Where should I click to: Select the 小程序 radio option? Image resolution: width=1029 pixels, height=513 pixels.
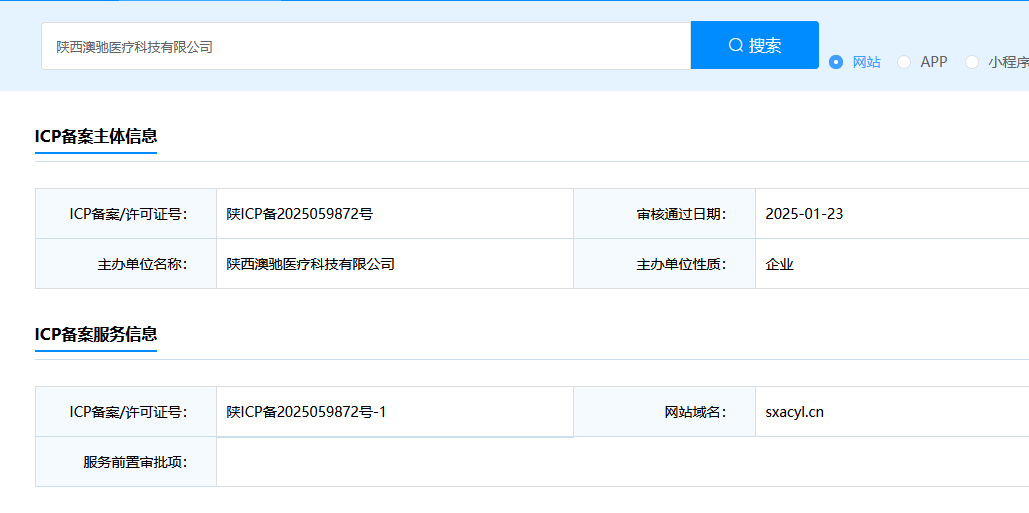(x=996, y=62)
